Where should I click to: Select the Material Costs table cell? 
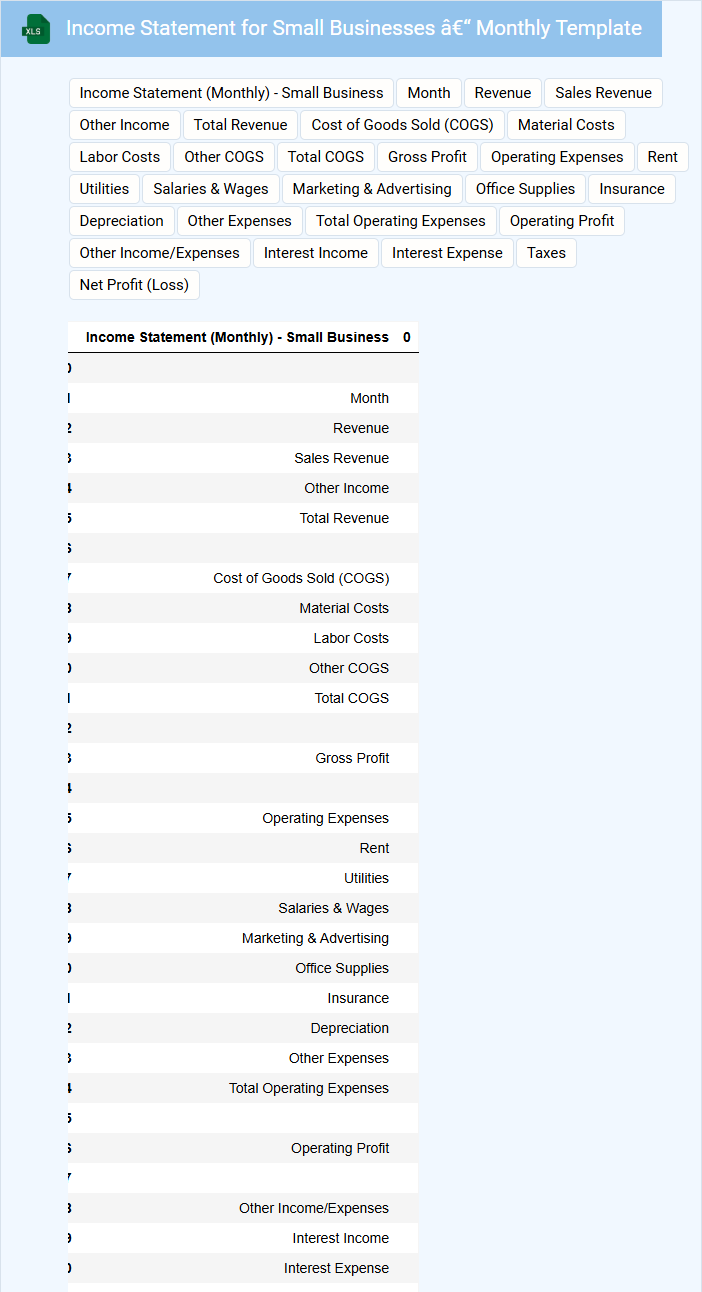point(344,608)
